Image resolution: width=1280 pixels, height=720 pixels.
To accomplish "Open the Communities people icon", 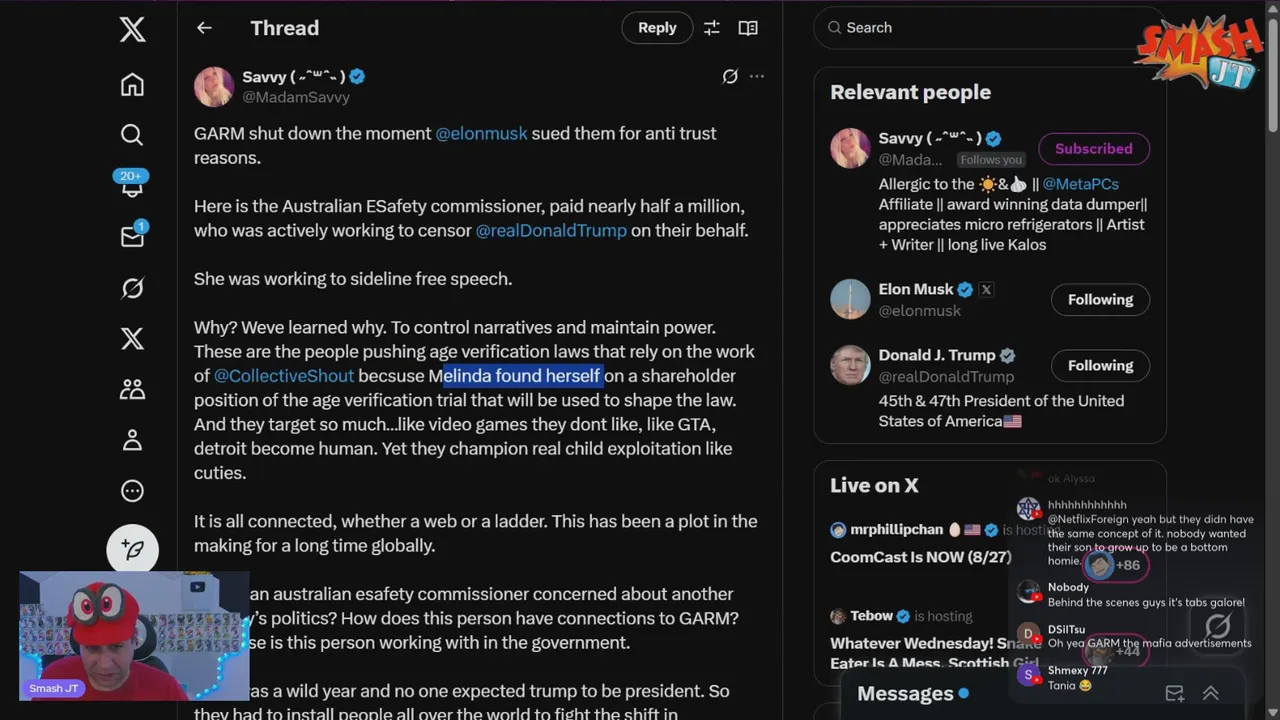I will (x=132, y=389).
